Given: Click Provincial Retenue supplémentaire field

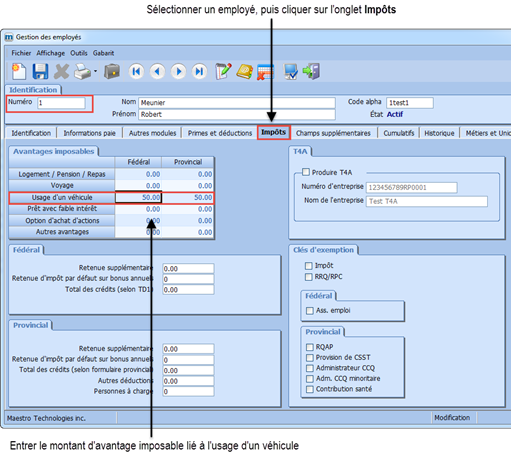Looking at the screenshot, I should pyautogui.click(x=188, y=349).
